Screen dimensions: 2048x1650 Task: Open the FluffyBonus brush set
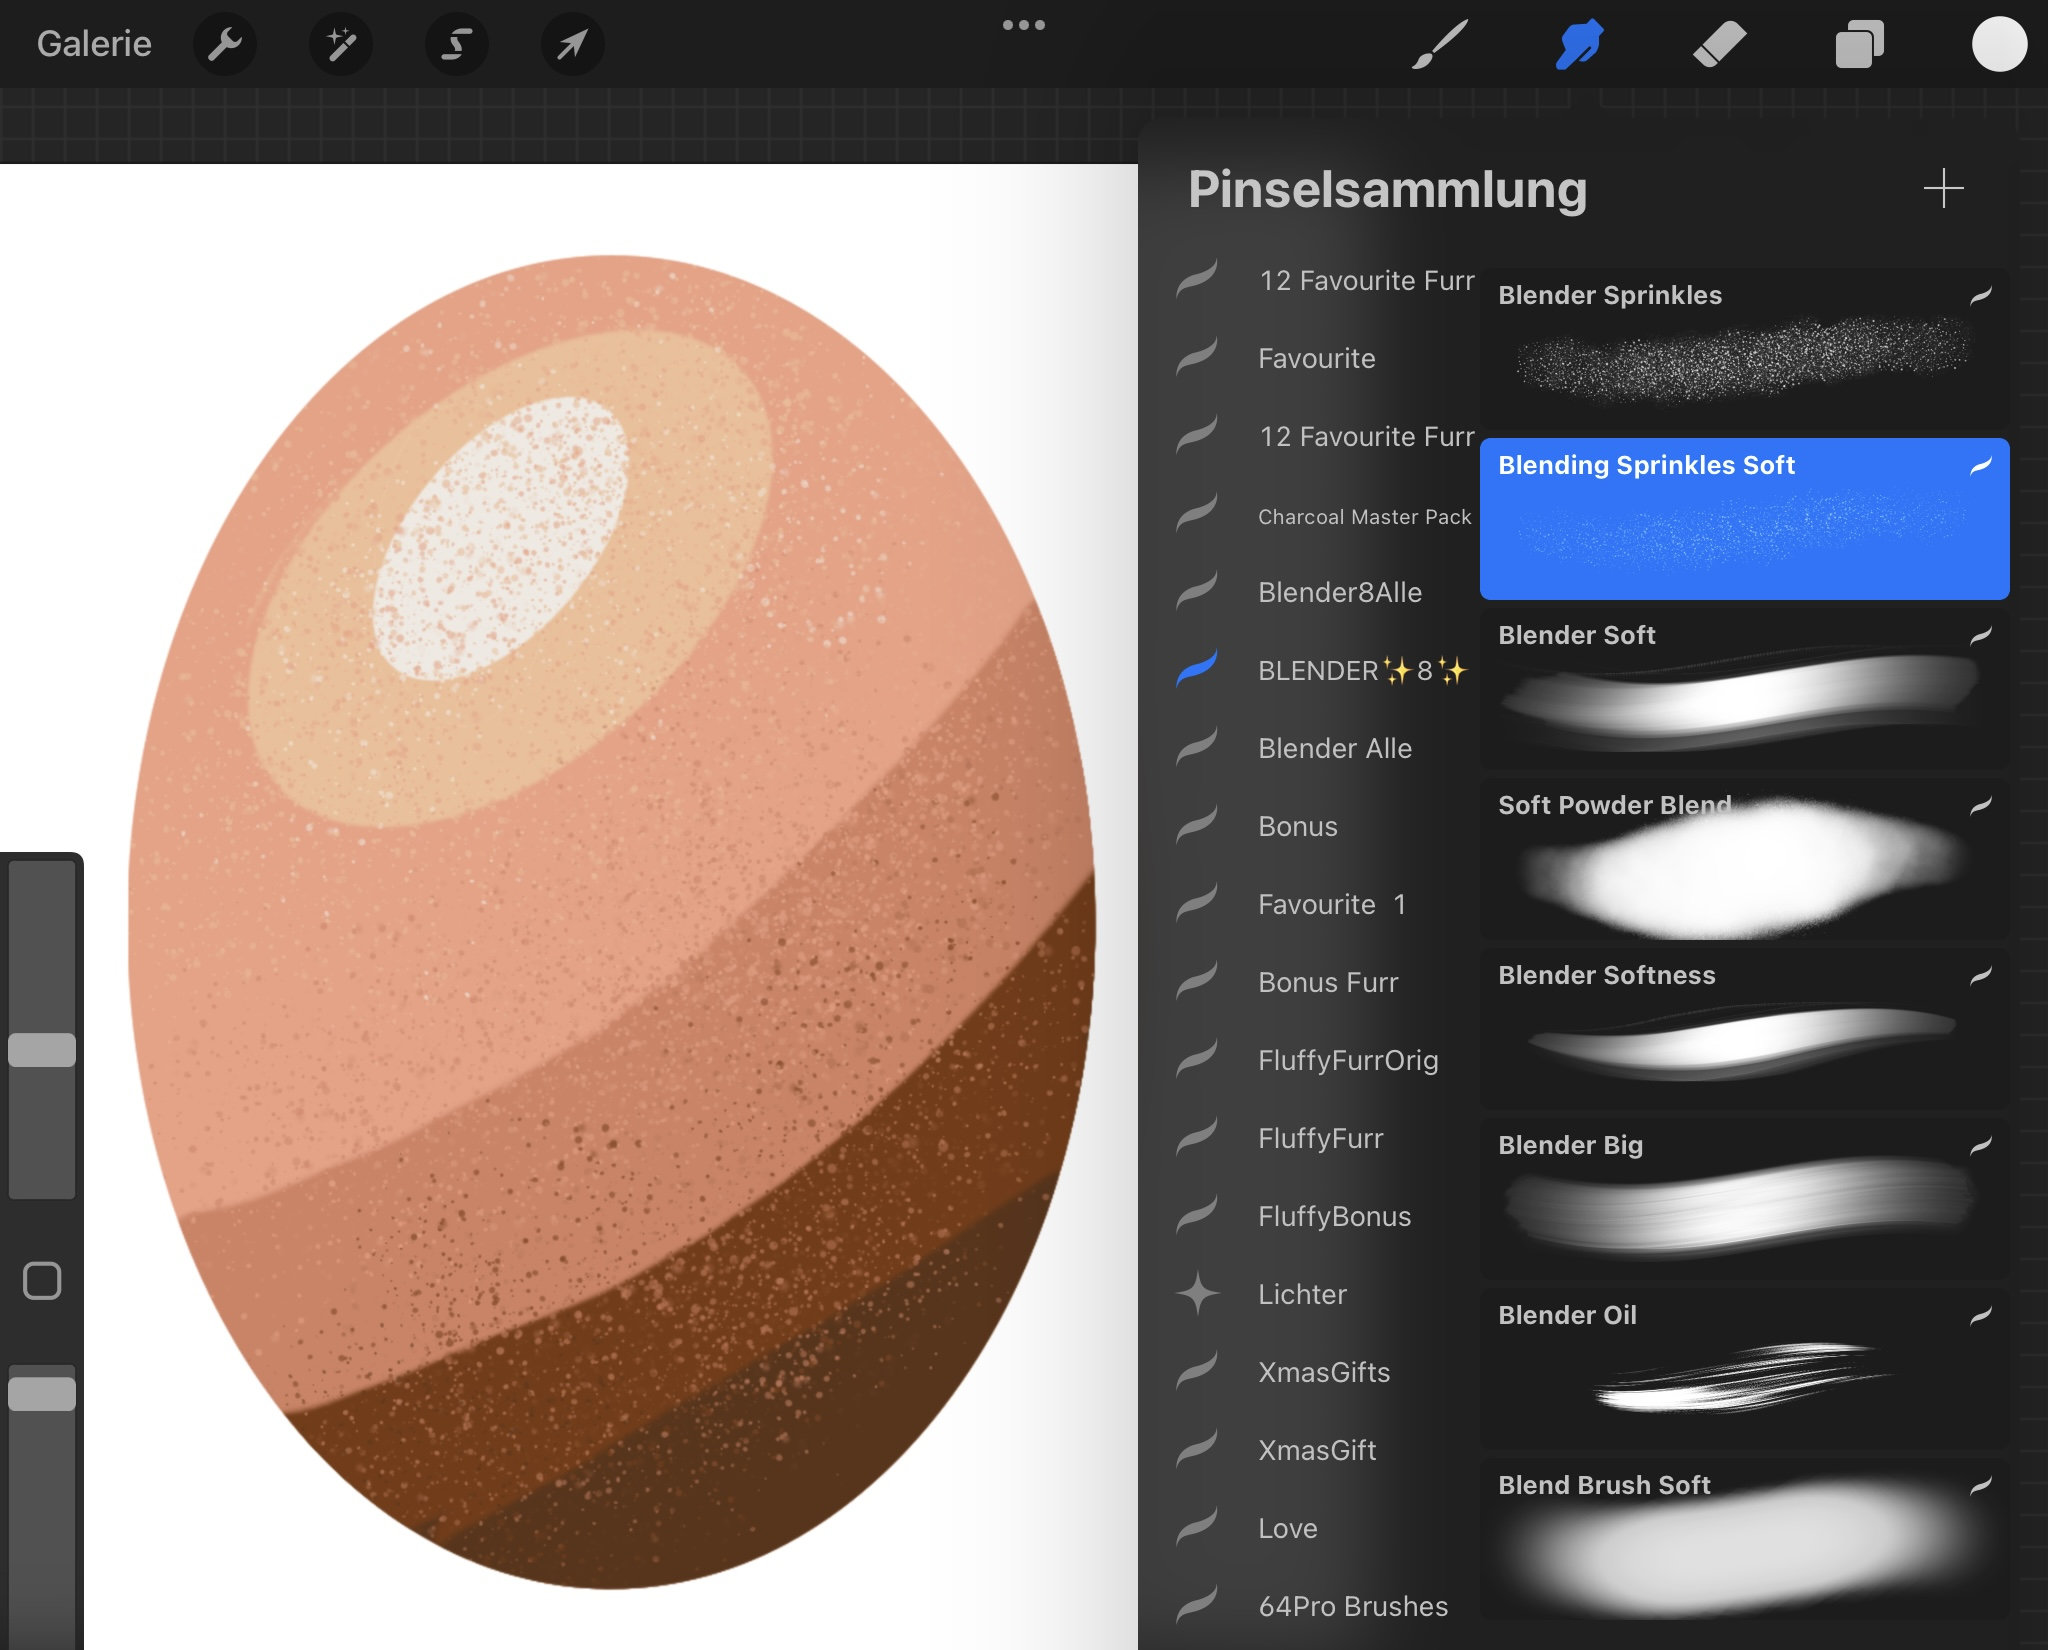point(1326,1216)
